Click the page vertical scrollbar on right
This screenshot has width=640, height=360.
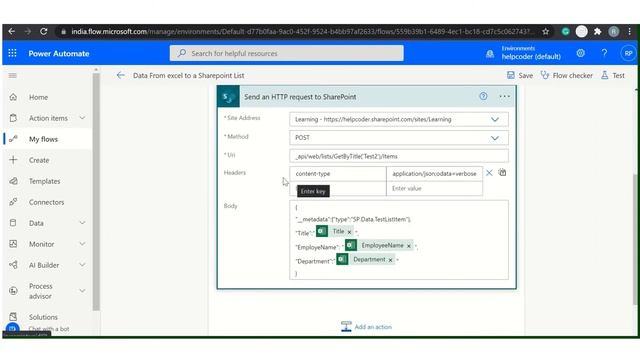tap(635, 239)
